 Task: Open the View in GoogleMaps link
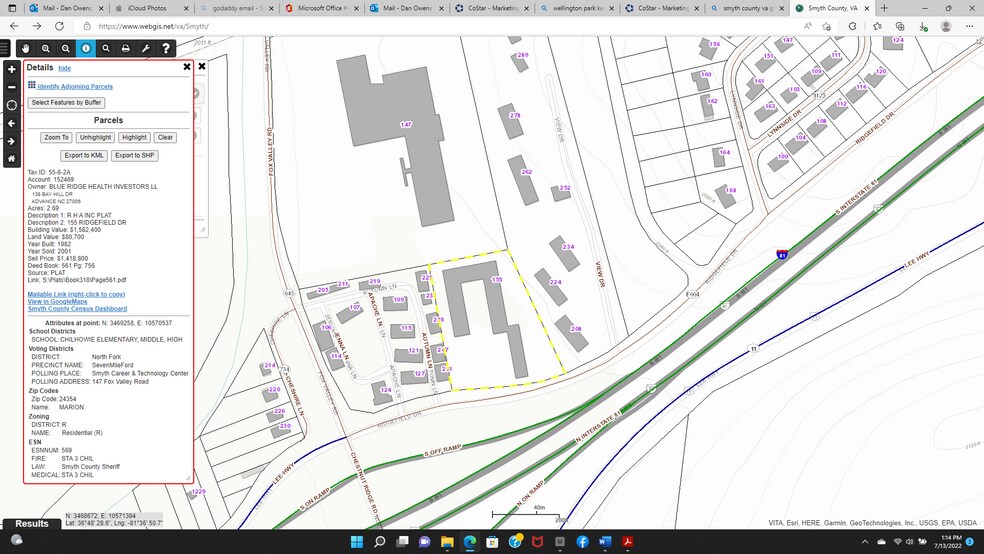pos(57,301)
